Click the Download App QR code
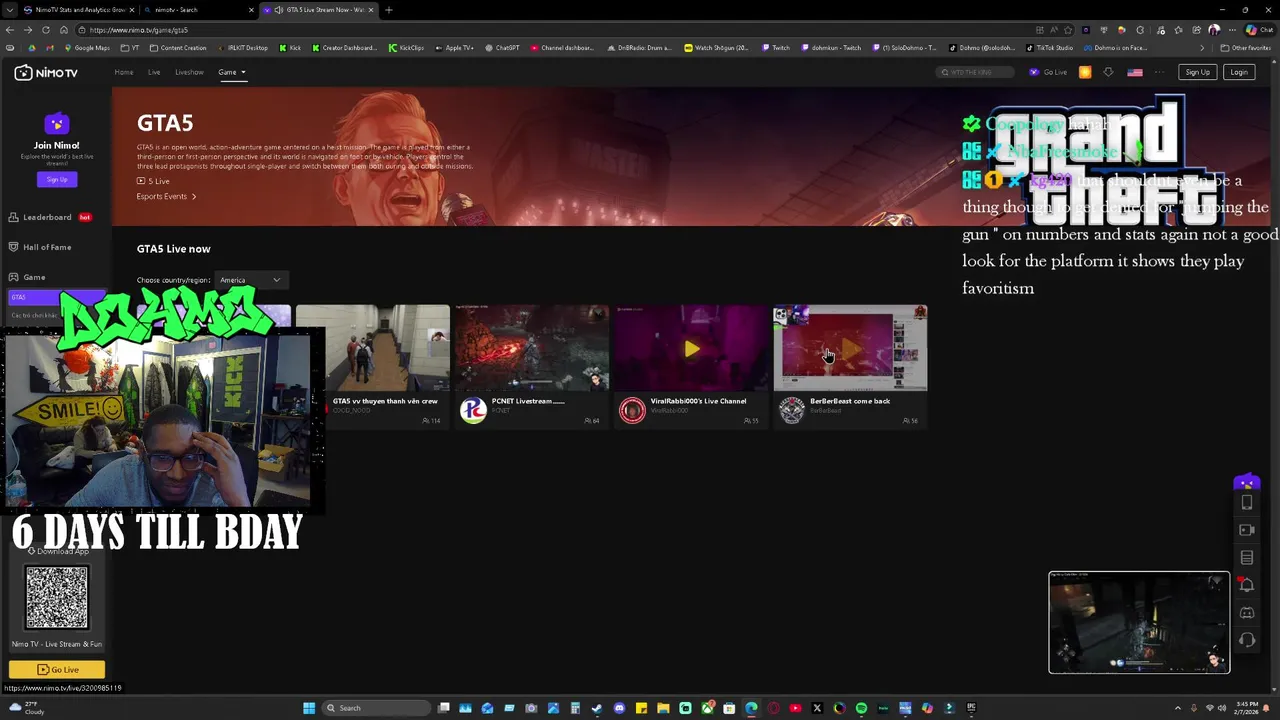Screen dimensions: 1280x720 click(57, 597)
